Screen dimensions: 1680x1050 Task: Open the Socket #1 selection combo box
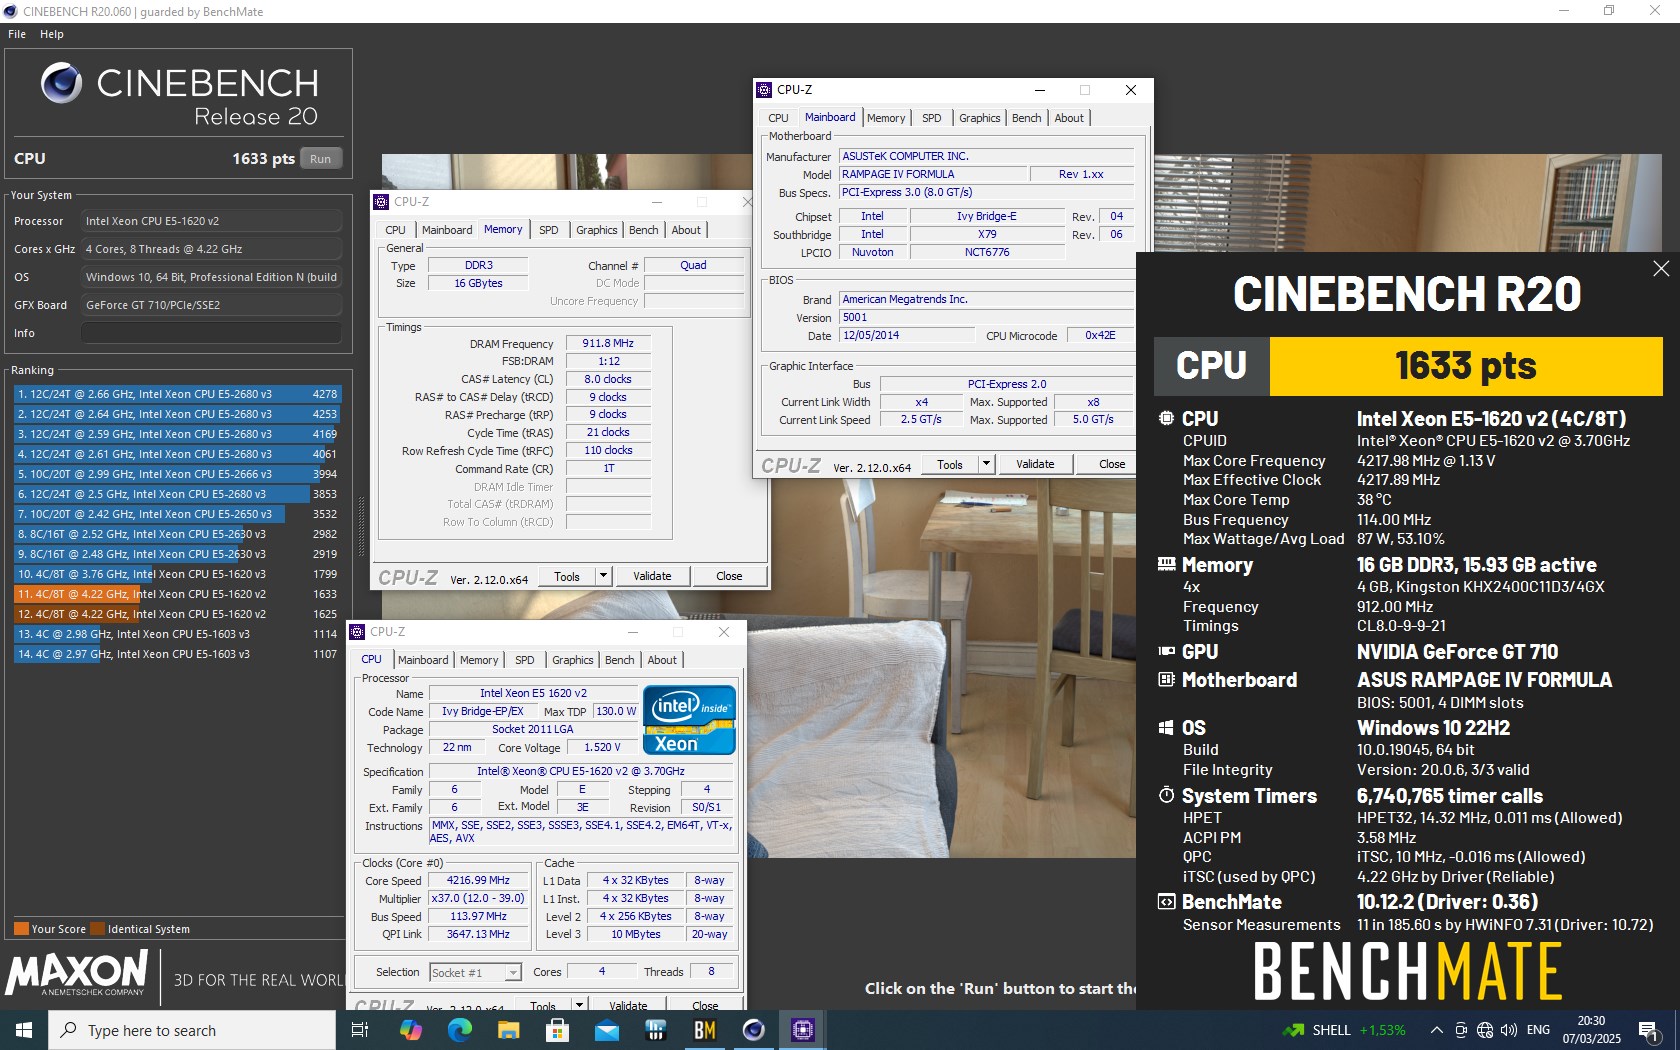pyautogui.click(x=476, y=972)
